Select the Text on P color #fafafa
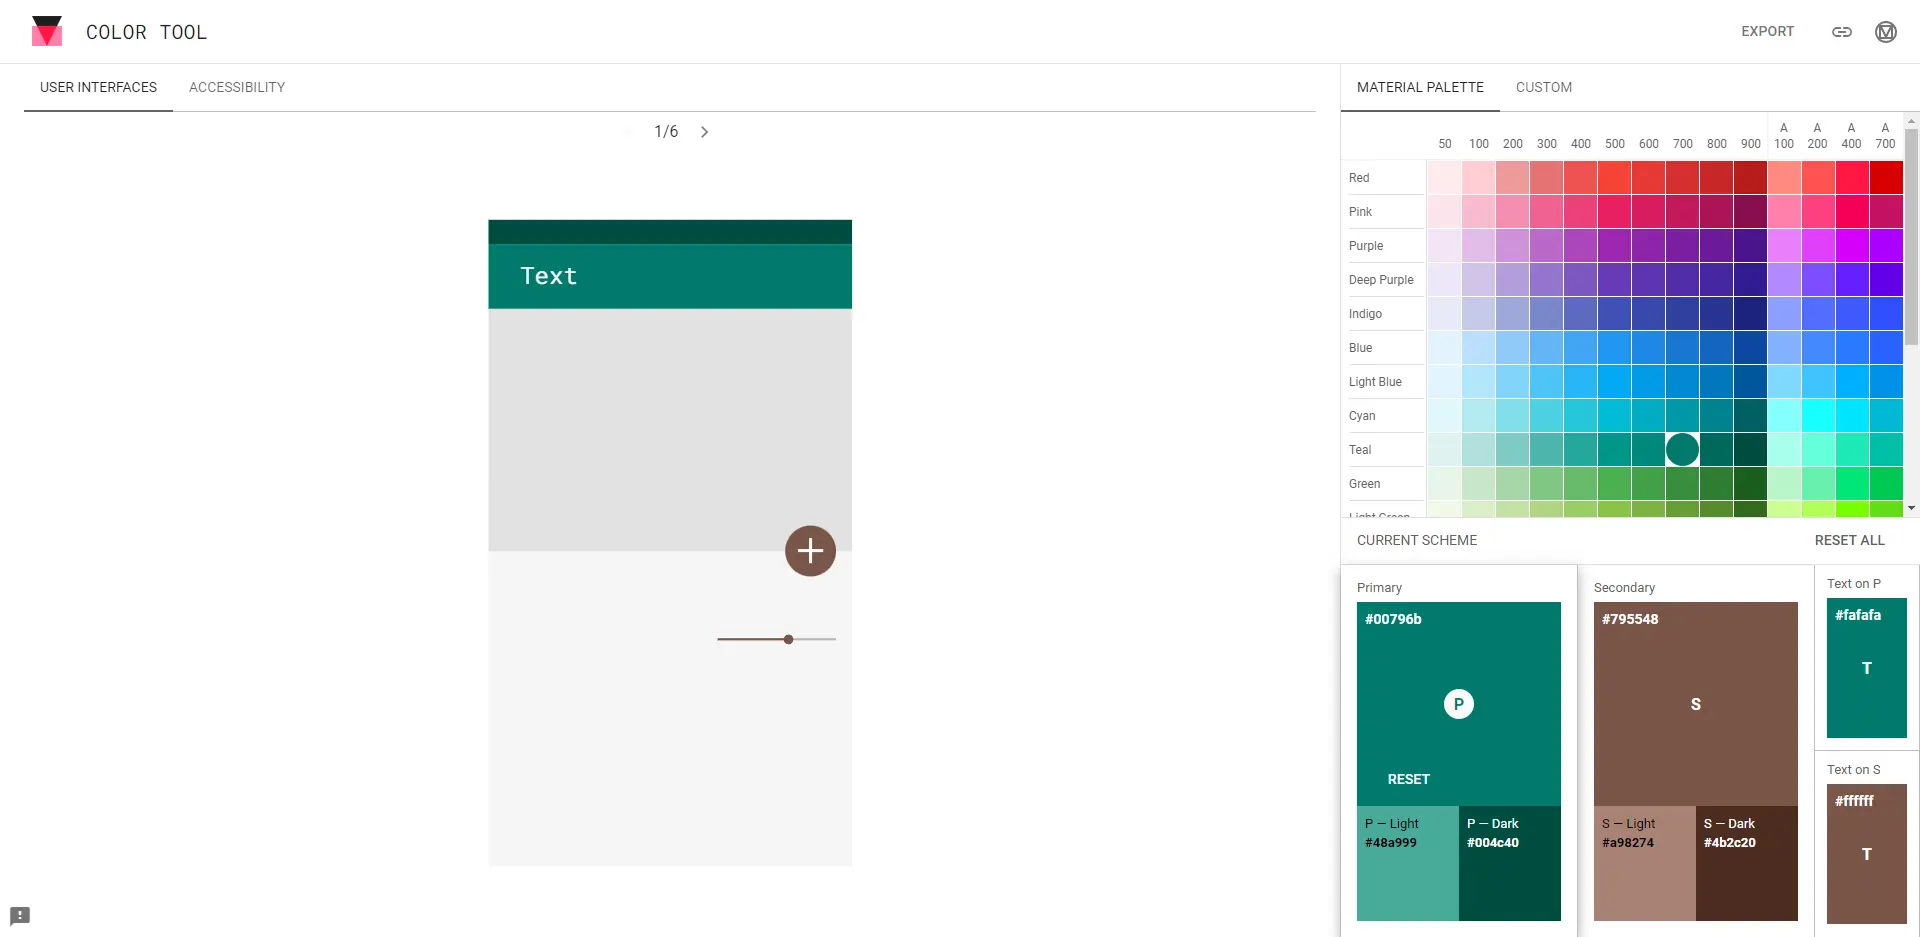 pyautogui.click(x=1866, y=667)
